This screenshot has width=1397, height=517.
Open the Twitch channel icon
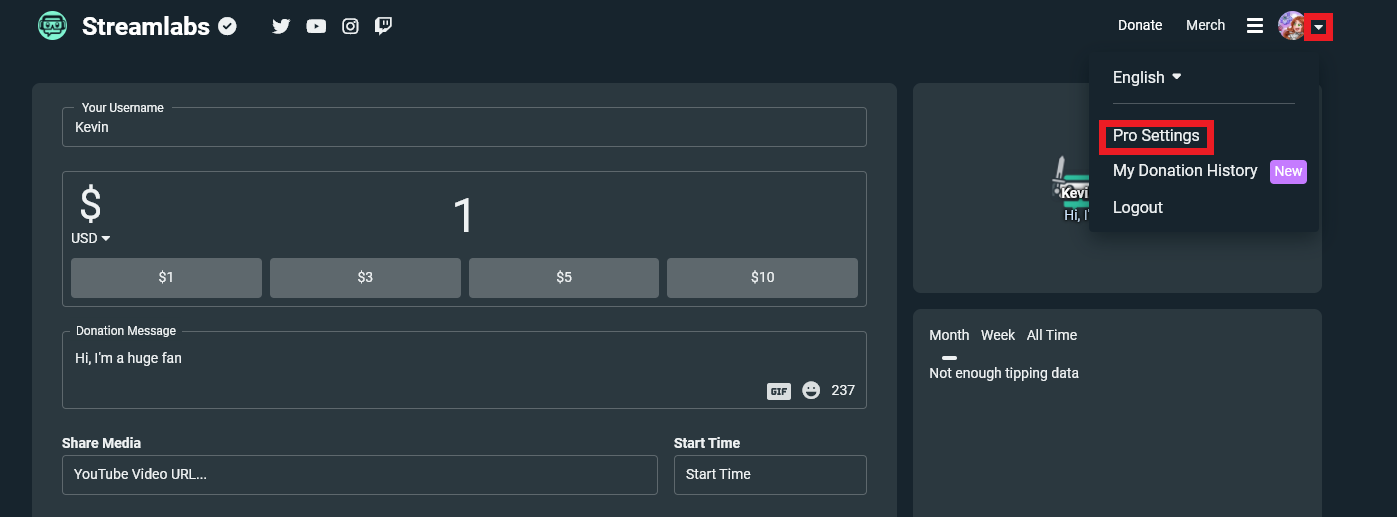[383, 26]
